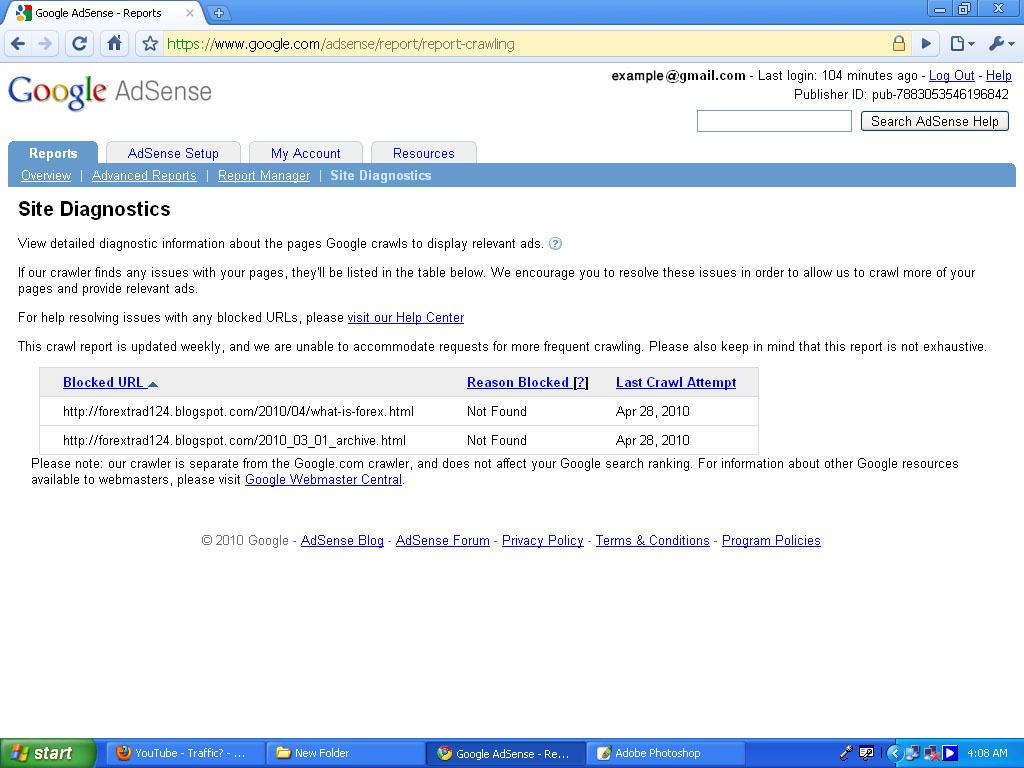1024x768 pixels.
Task: Click the Google AdSense logo
Action: tap(110, 92)
